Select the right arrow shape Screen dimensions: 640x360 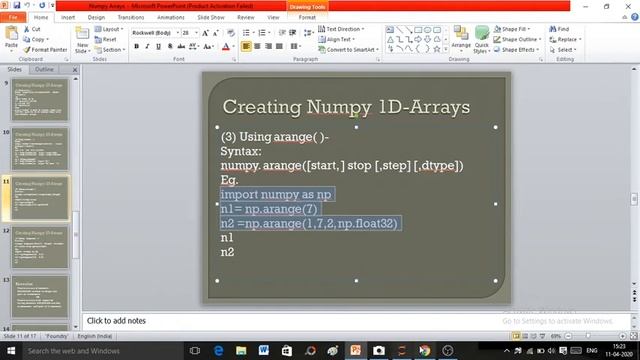coord(418,40)
